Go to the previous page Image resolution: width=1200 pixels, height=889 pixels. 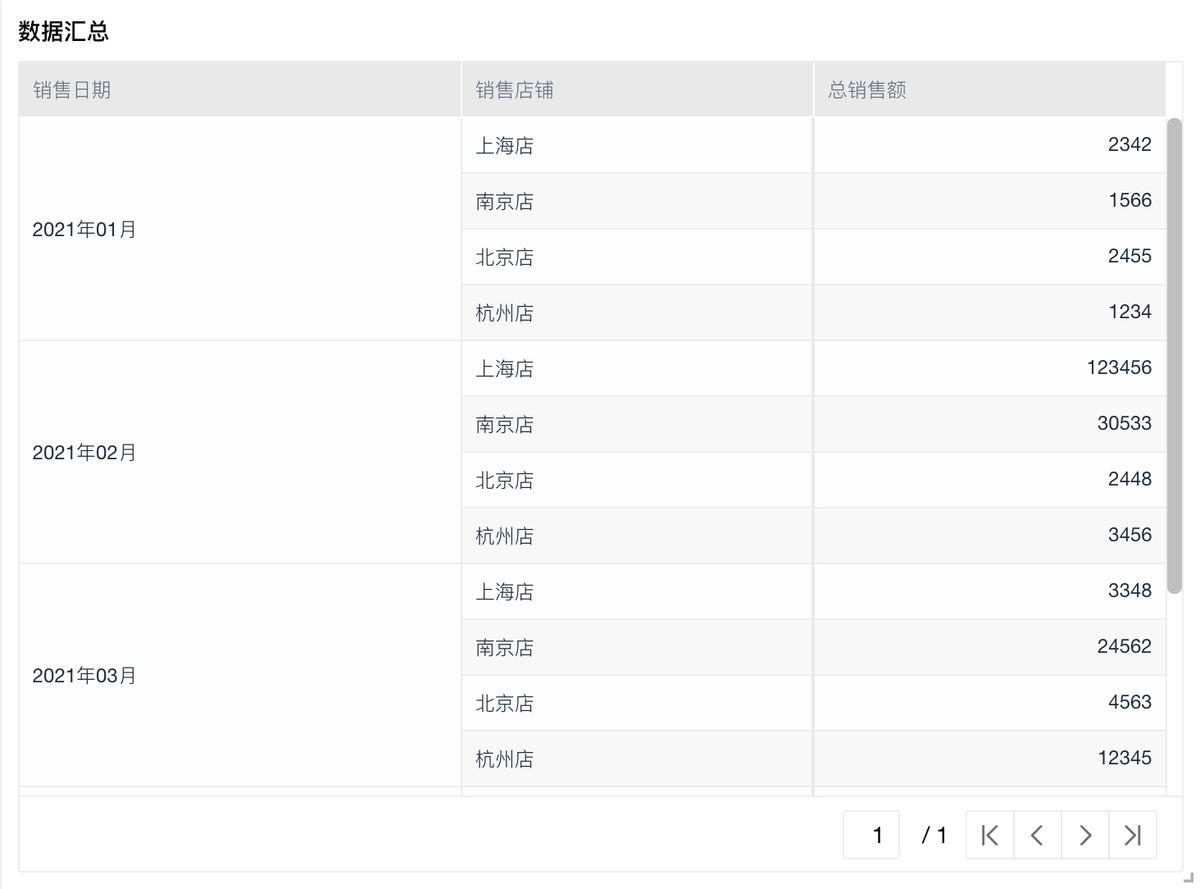1037,835
